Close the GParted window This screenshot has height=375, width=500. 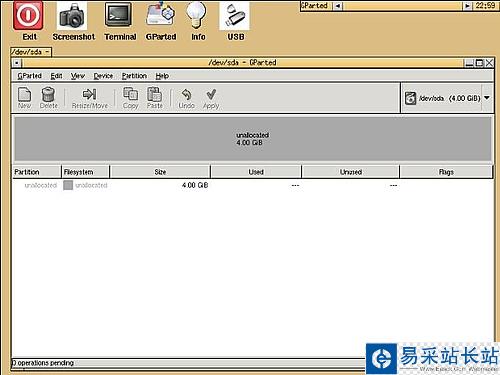point(489,63)
